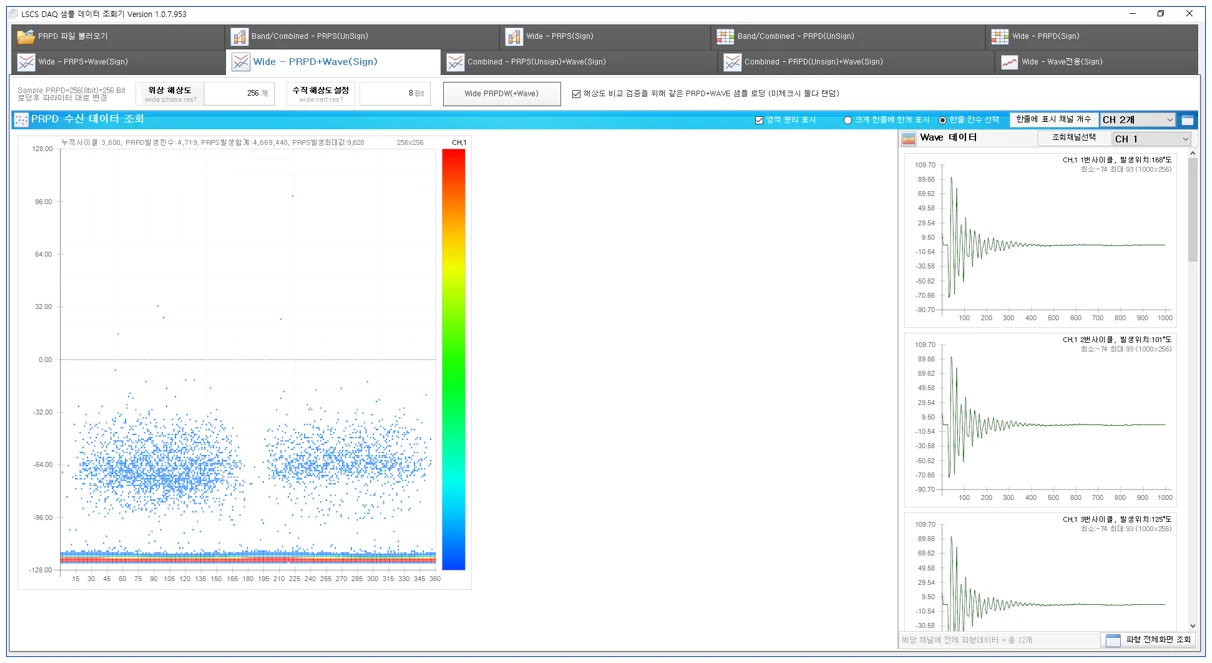1212x663 pixels.
Task: Click the active Wide PRPD+Wave tab icon
Action: tap(240, 62)
